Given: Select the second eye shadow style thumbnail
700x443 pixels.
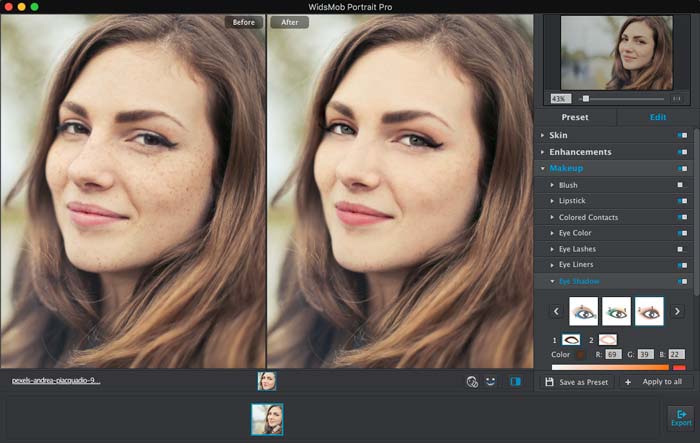Looking at the screenshot, I should [x=616, y=311].
